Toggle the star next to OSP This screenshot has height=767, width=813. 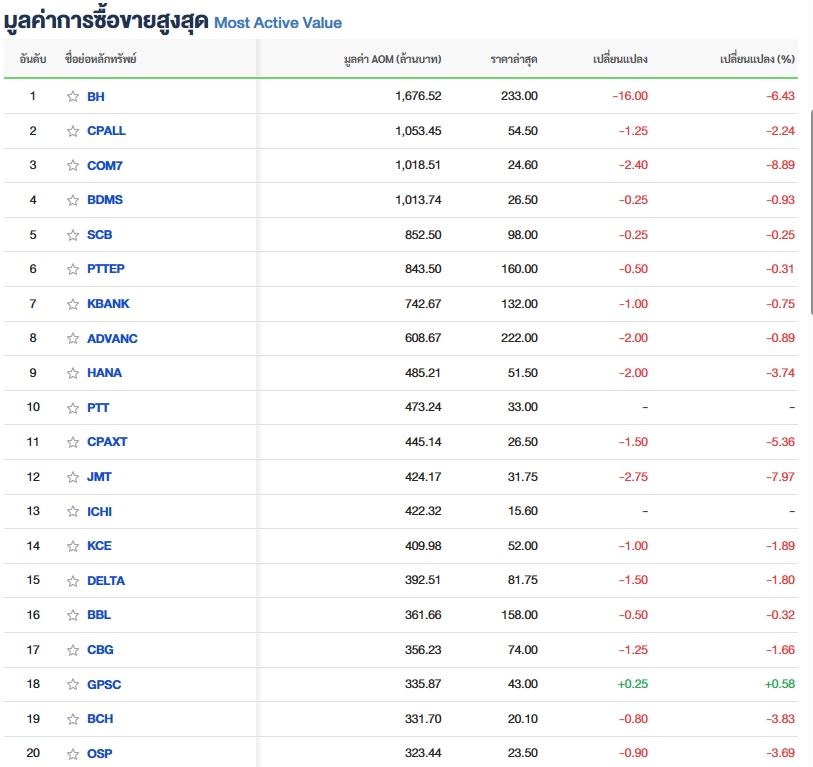coord(73,754)
